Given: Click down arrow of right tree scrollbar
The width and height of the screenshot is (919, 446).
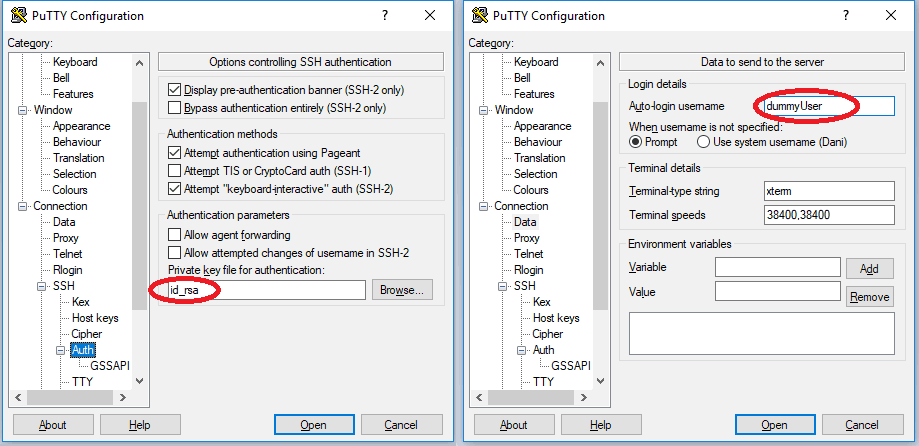Looking at the screenshot, I should 600,381.
